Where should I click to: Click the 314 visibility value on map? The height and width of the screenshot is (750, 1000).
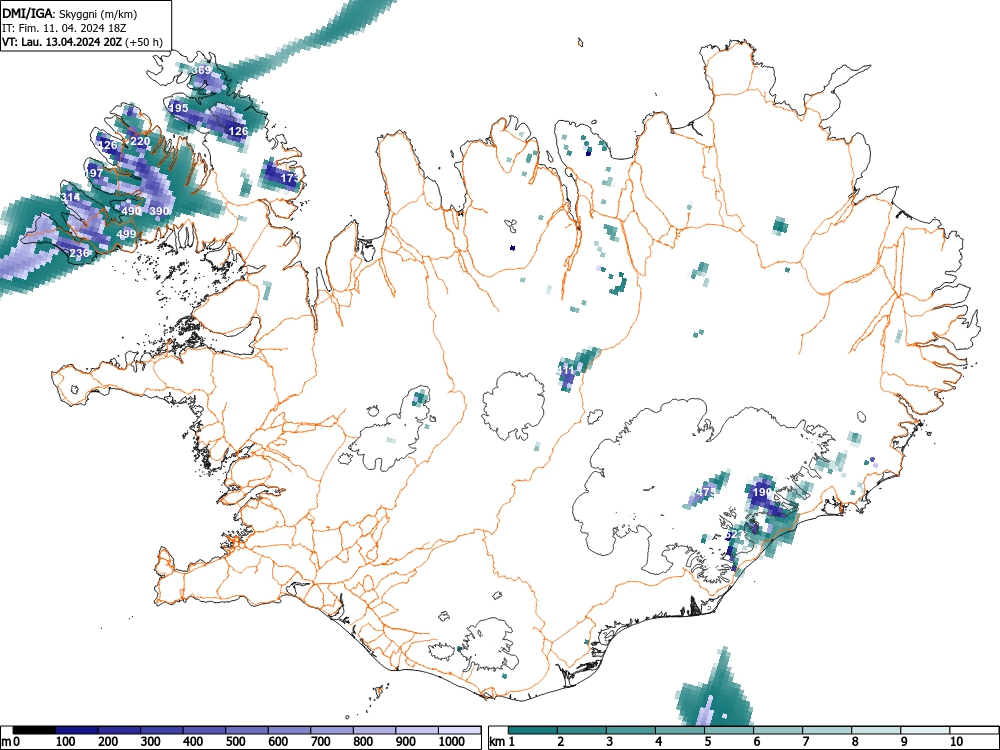click(x=70, y=198)
